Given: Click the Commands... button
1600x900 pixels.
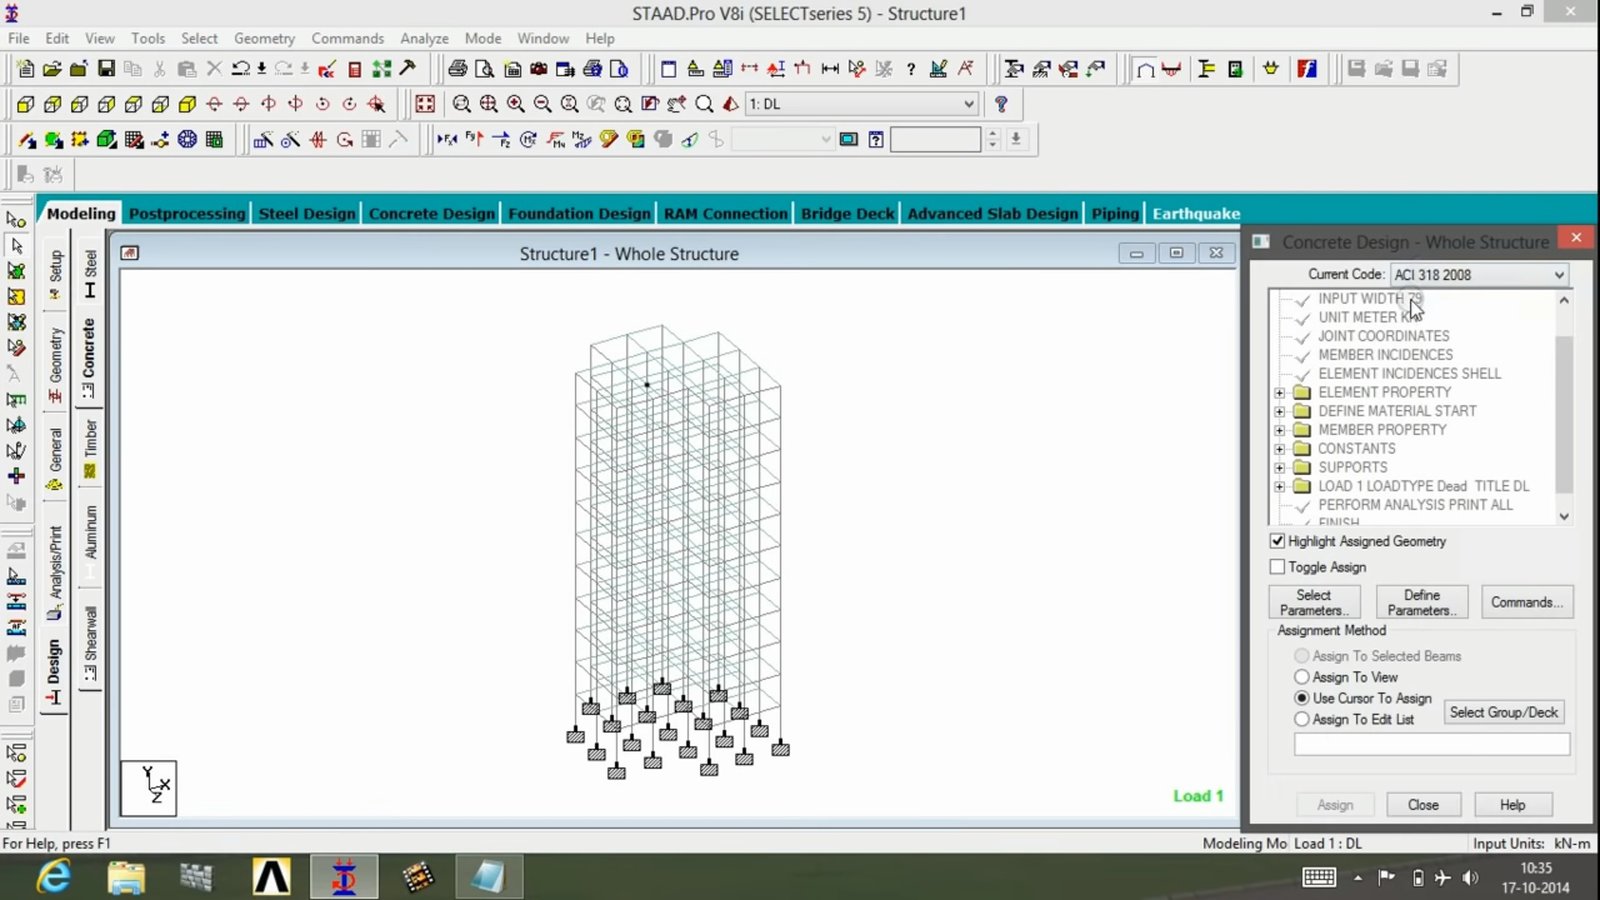Looking at the screenshot, I should click(x=1527, y=602).
